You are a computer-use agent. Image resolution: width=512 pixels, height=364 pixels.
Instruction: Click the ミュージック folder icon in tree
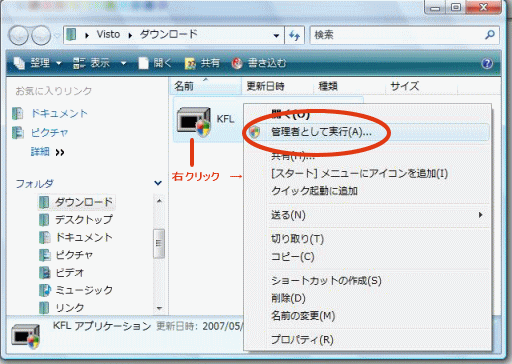click(x=45, y=290)
